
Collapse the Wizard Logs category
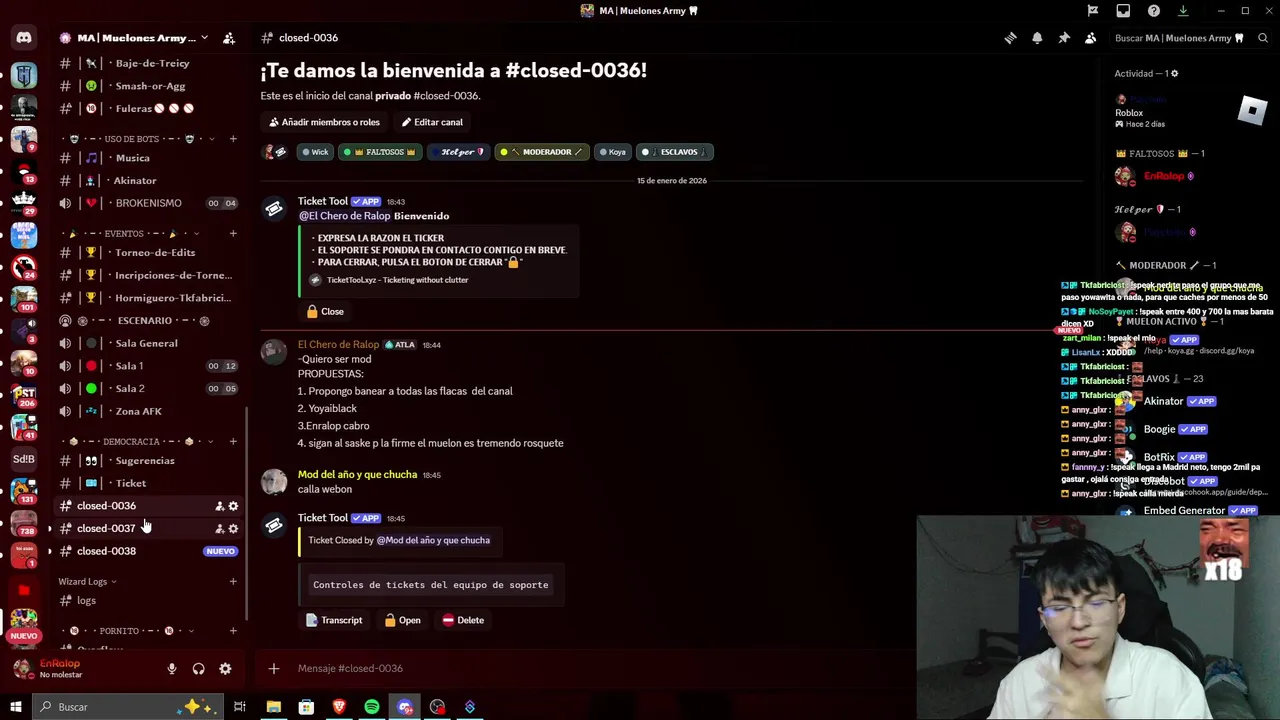tap(87, 582)
